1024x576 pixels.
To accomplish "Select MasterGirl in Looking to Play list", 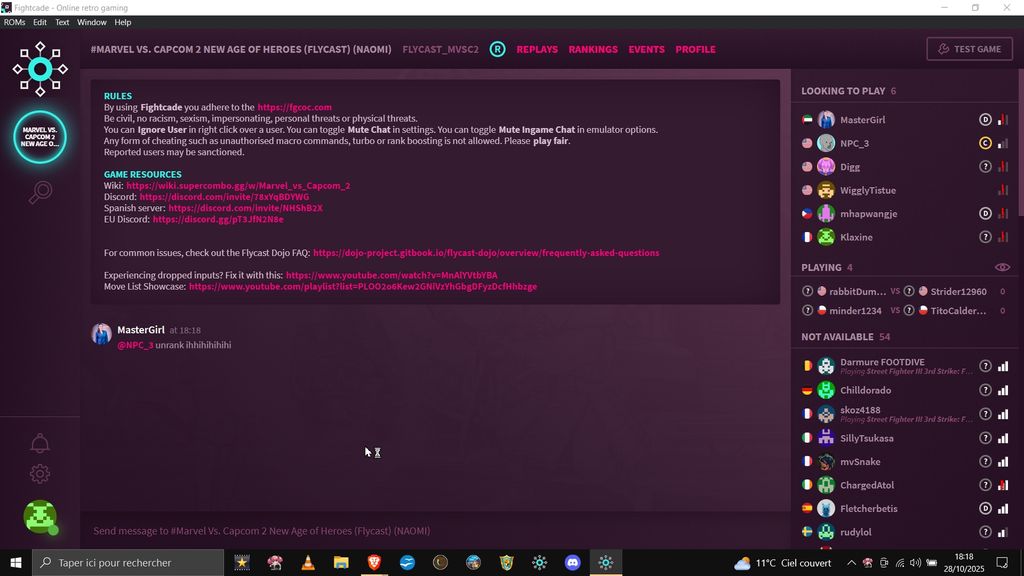I will click(862, 120).
